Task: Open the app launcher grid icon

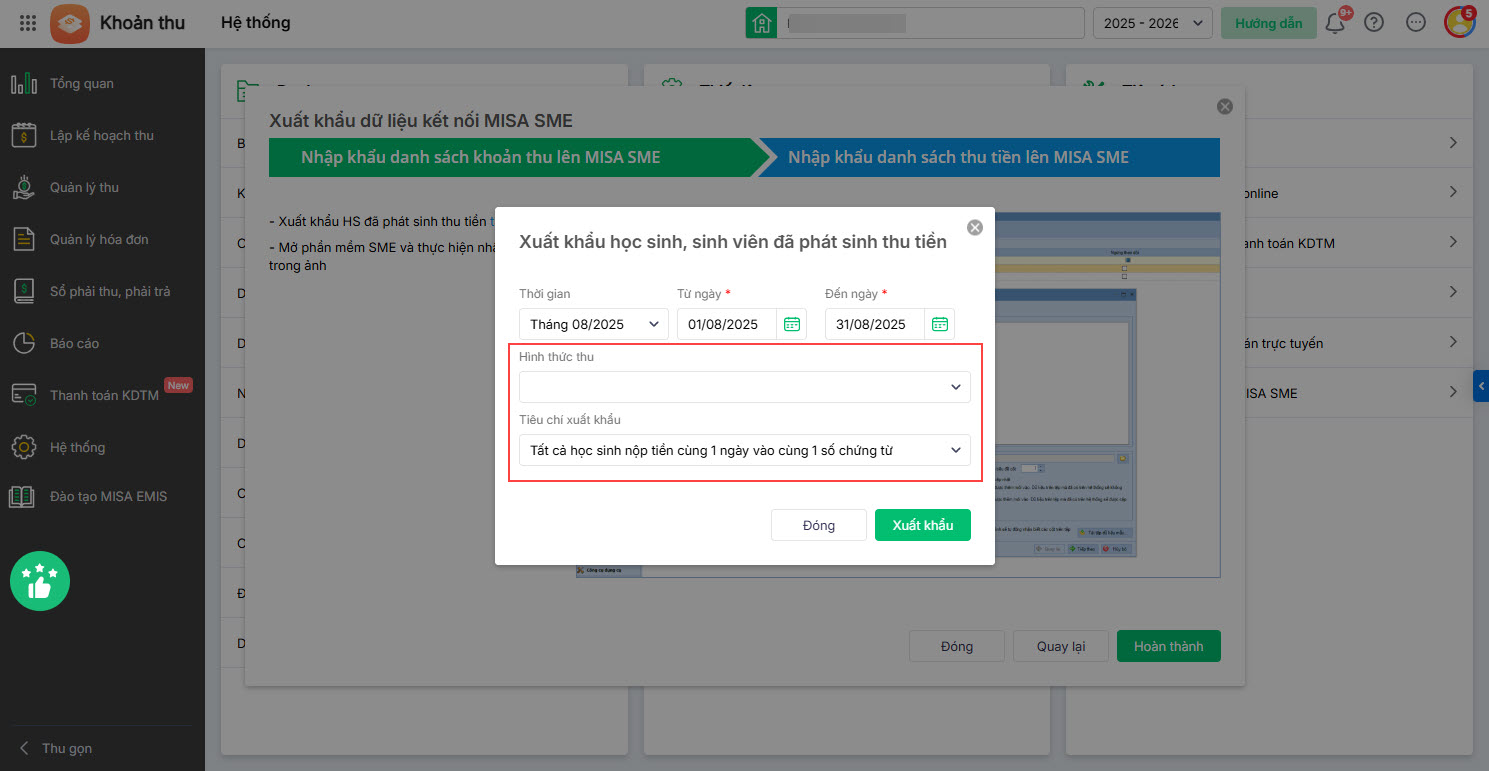Action: 29,23
